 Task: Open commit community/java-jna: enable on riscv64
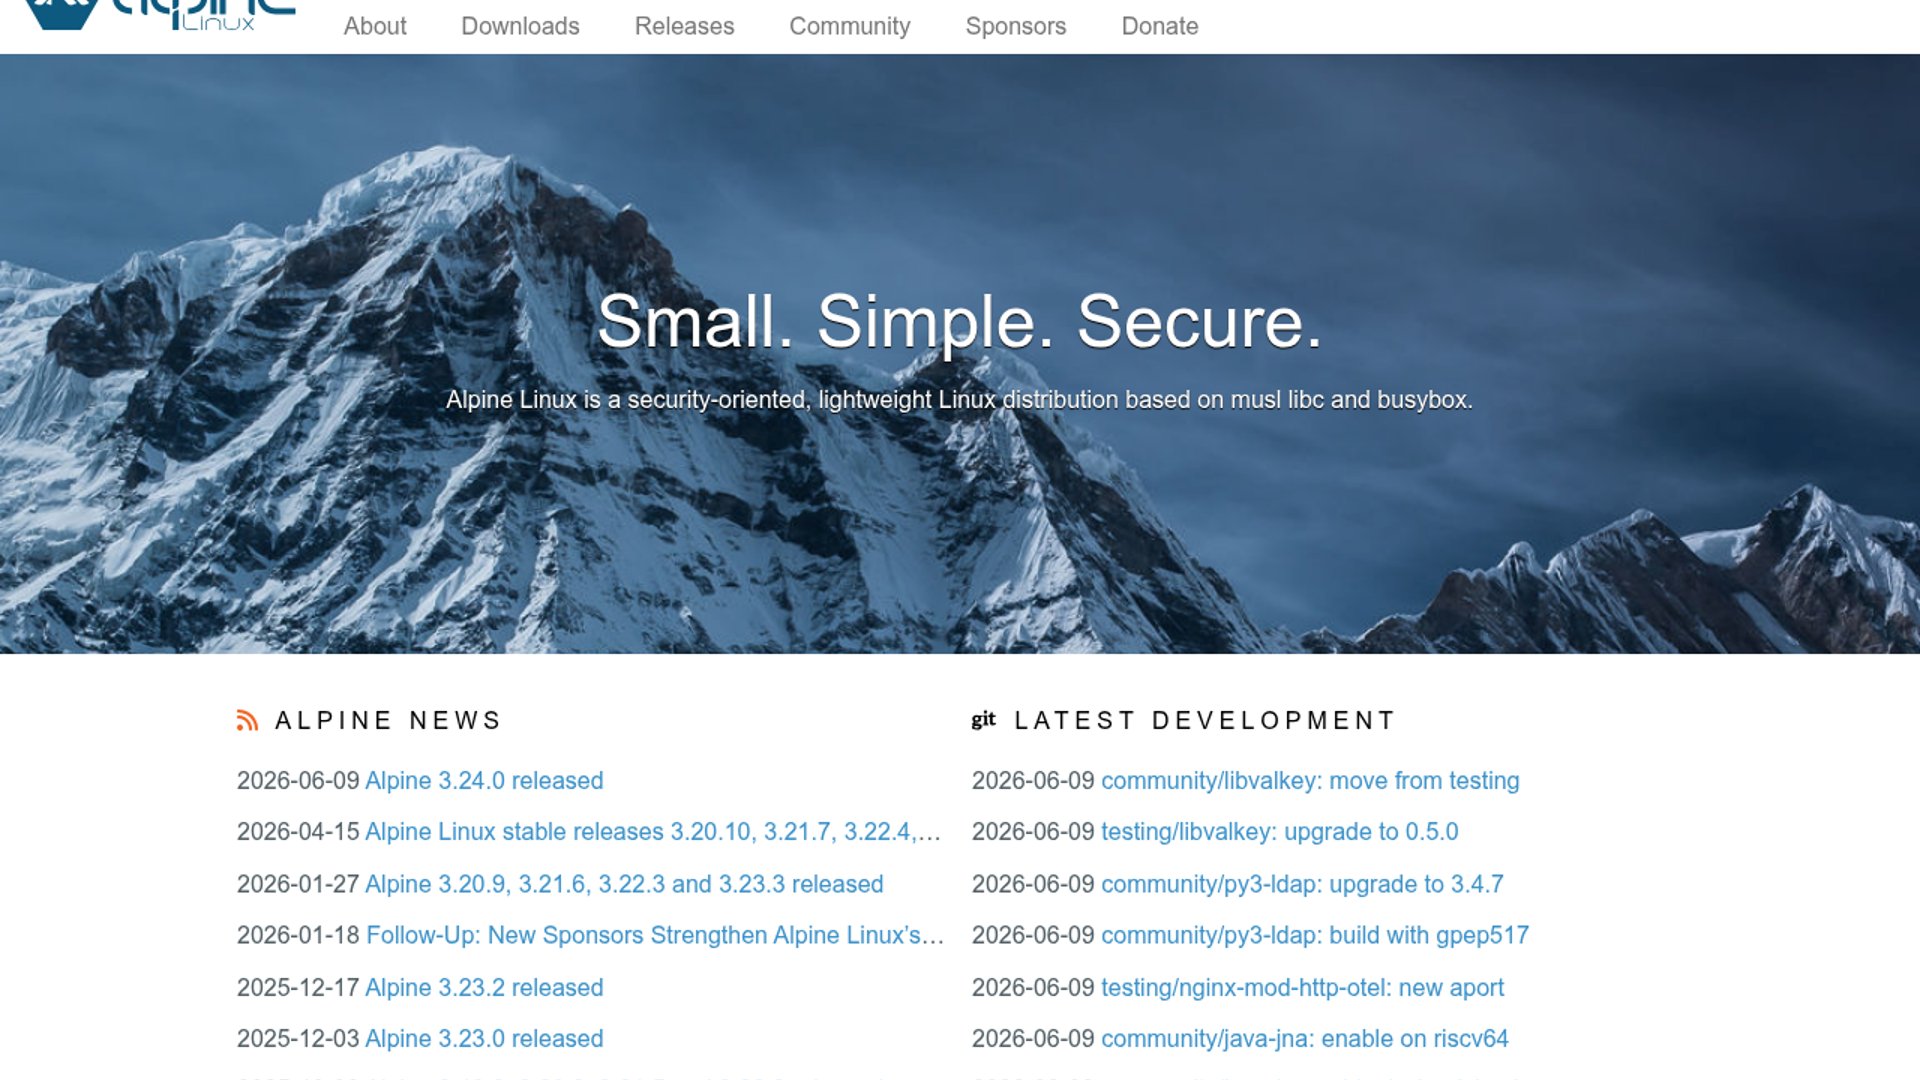click(x=1305, y=1038)
